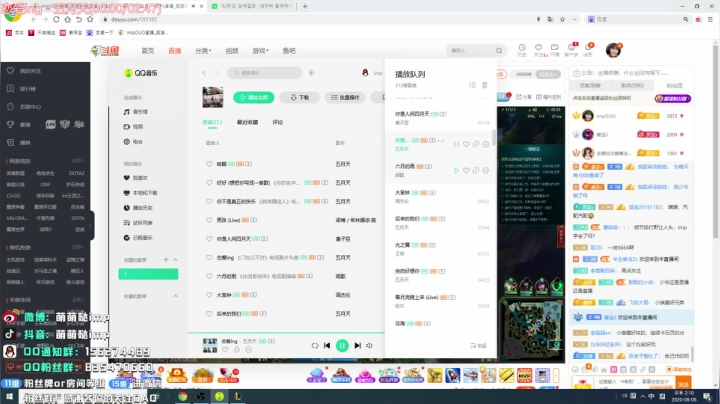720x404 pixels.
Task: Skip to the next track
Action: (x=357, y=345)
